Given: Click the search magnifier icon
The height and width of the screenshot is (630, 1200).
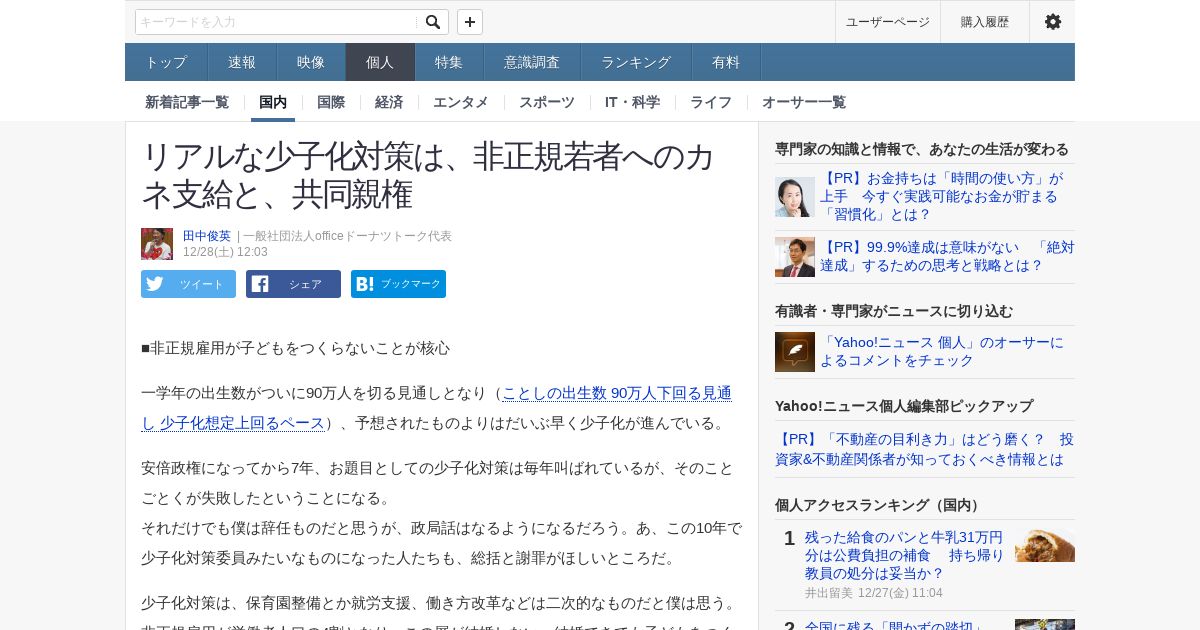Looking at the screenshot, I should [432, 22].
